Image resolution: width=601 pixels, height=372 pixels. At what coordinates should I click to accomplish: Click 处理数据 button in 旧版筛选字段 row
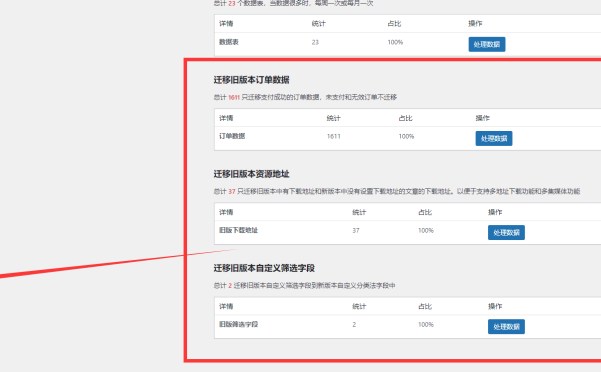pyautogui.click(x=506, y=327)
